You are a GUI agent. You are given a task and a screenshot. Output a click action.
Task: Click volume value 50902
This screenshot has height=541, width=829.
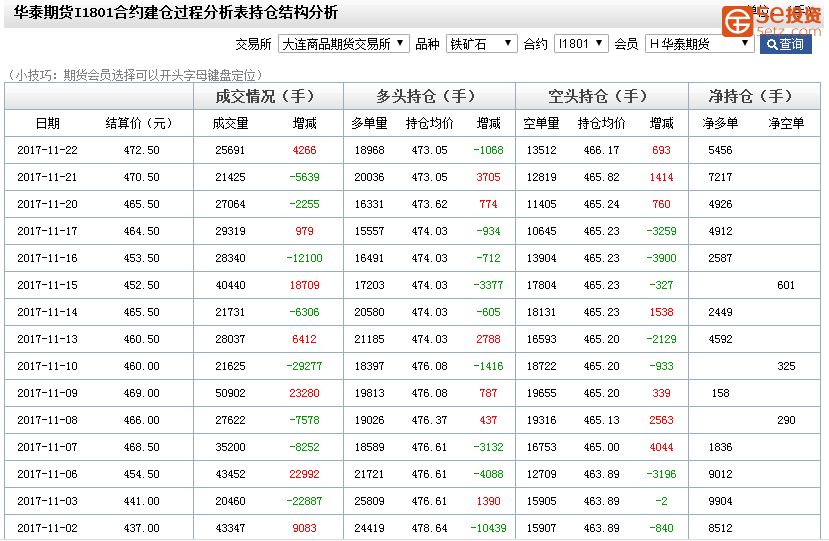(230, 393)
